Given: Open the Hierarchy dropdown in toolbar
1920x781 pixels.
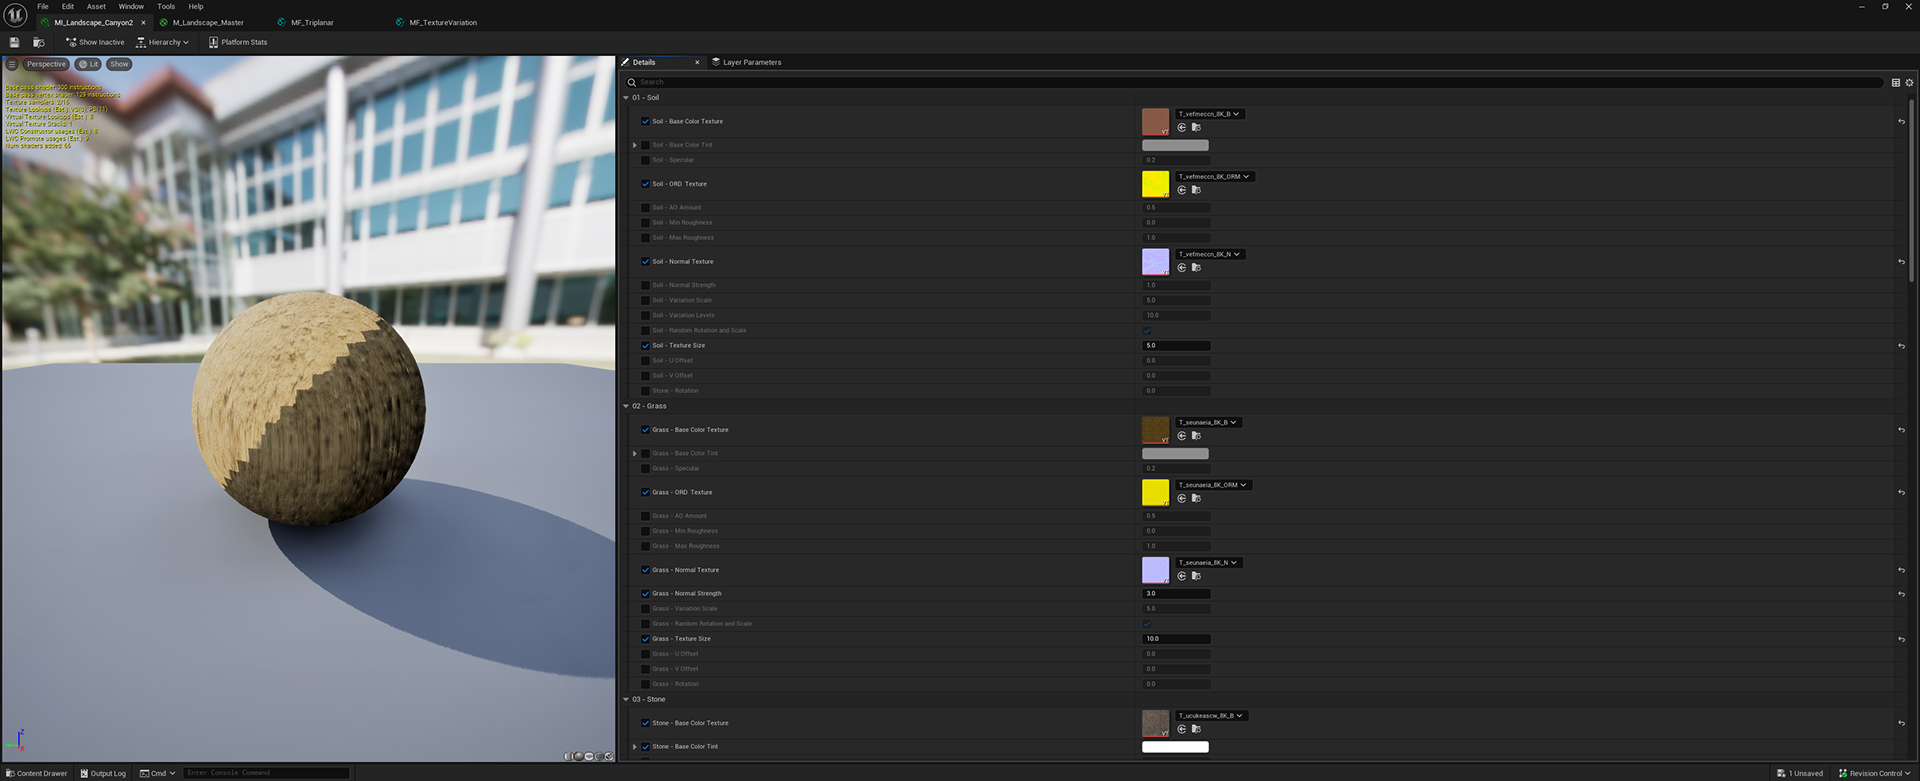Looking at the screenshot, I should 162,42.
